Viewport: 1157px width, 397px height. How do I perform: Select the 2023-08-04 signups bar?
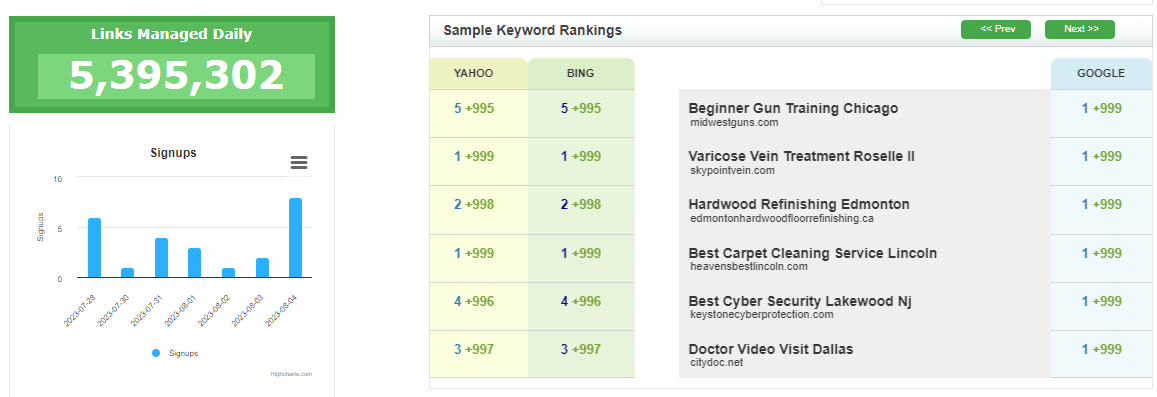(295, 238)
